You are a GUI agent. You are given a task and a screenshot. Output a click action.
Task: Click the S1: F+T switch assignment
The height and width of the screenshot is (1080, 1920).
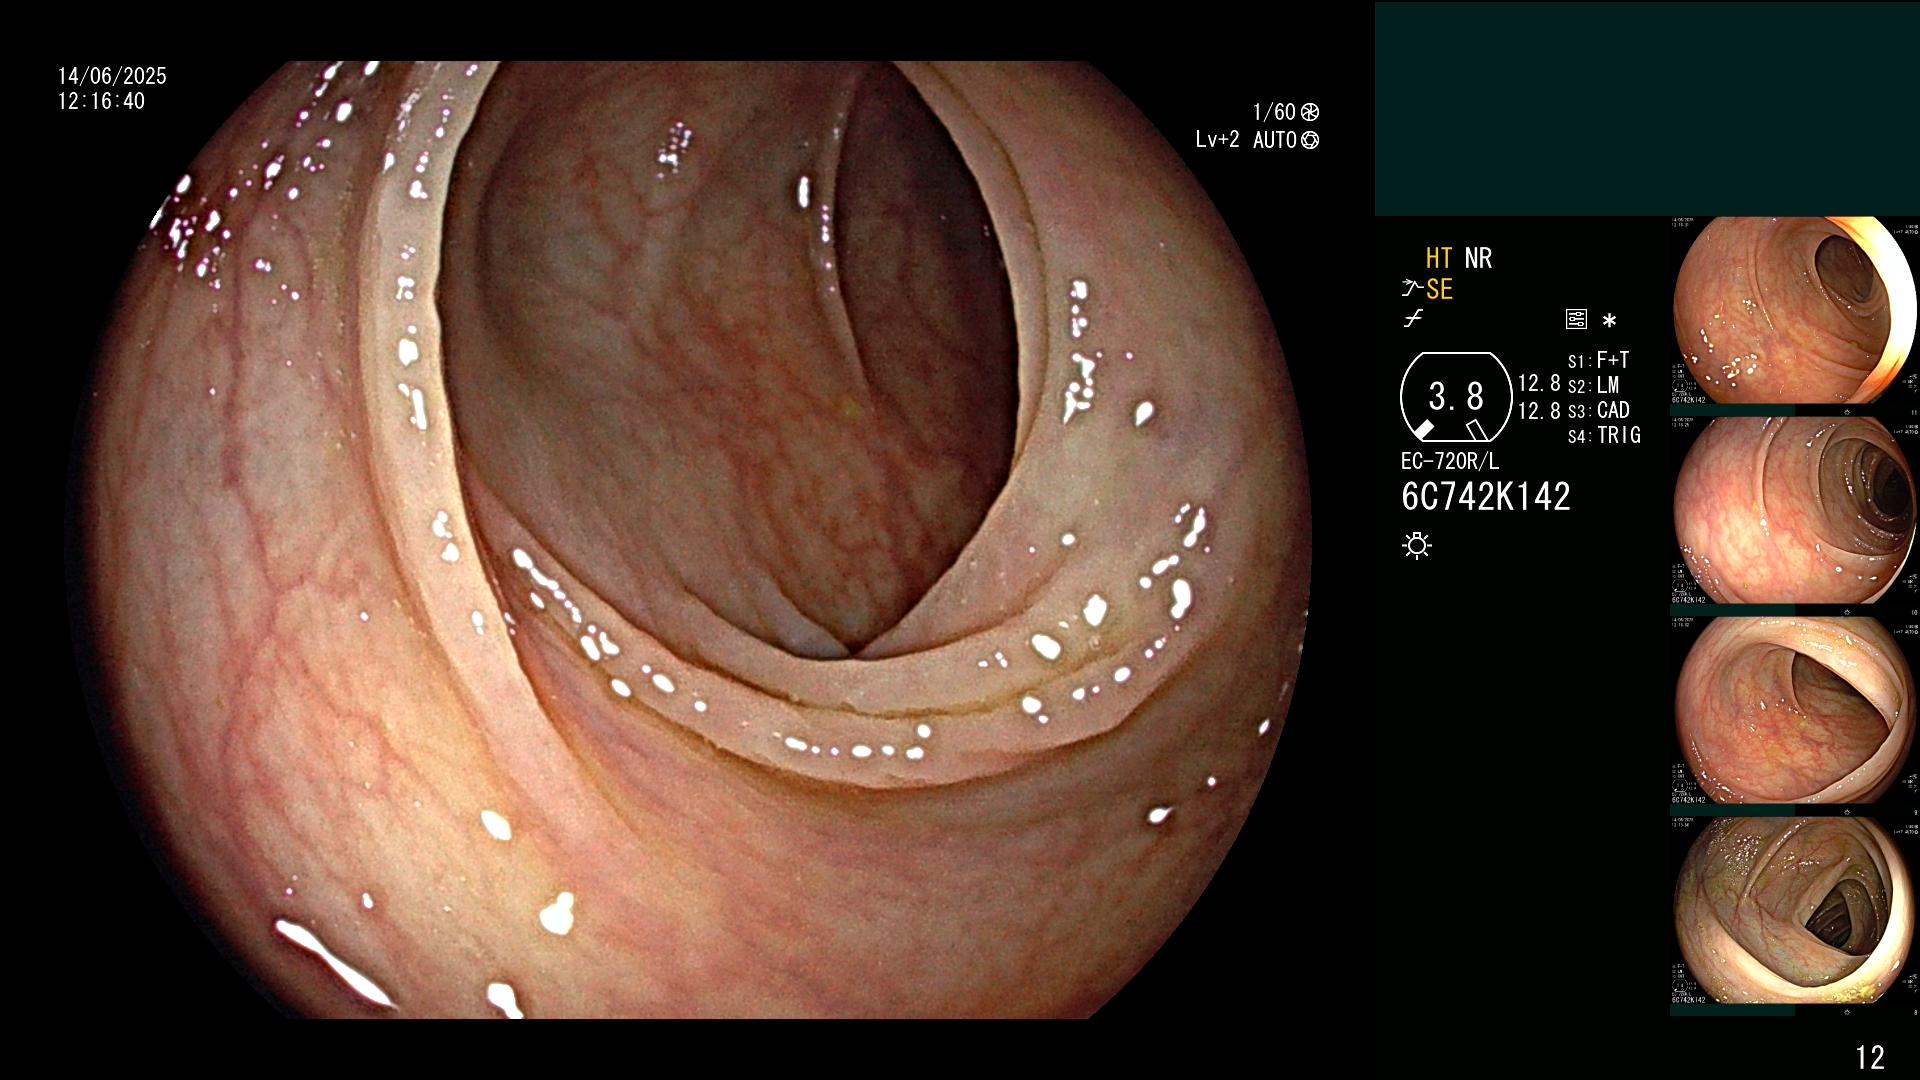pyautogui.click(x=1598, y=360)
